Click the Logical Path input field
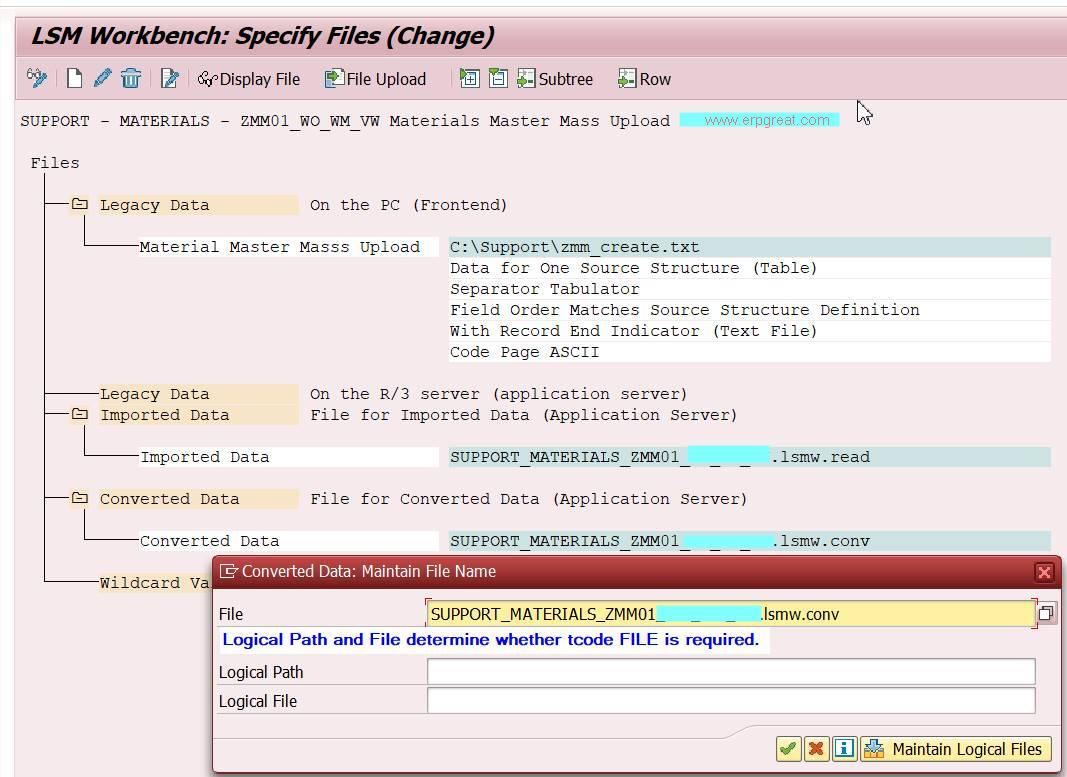Screen dimensions: 1067x777 coord(731,672)
